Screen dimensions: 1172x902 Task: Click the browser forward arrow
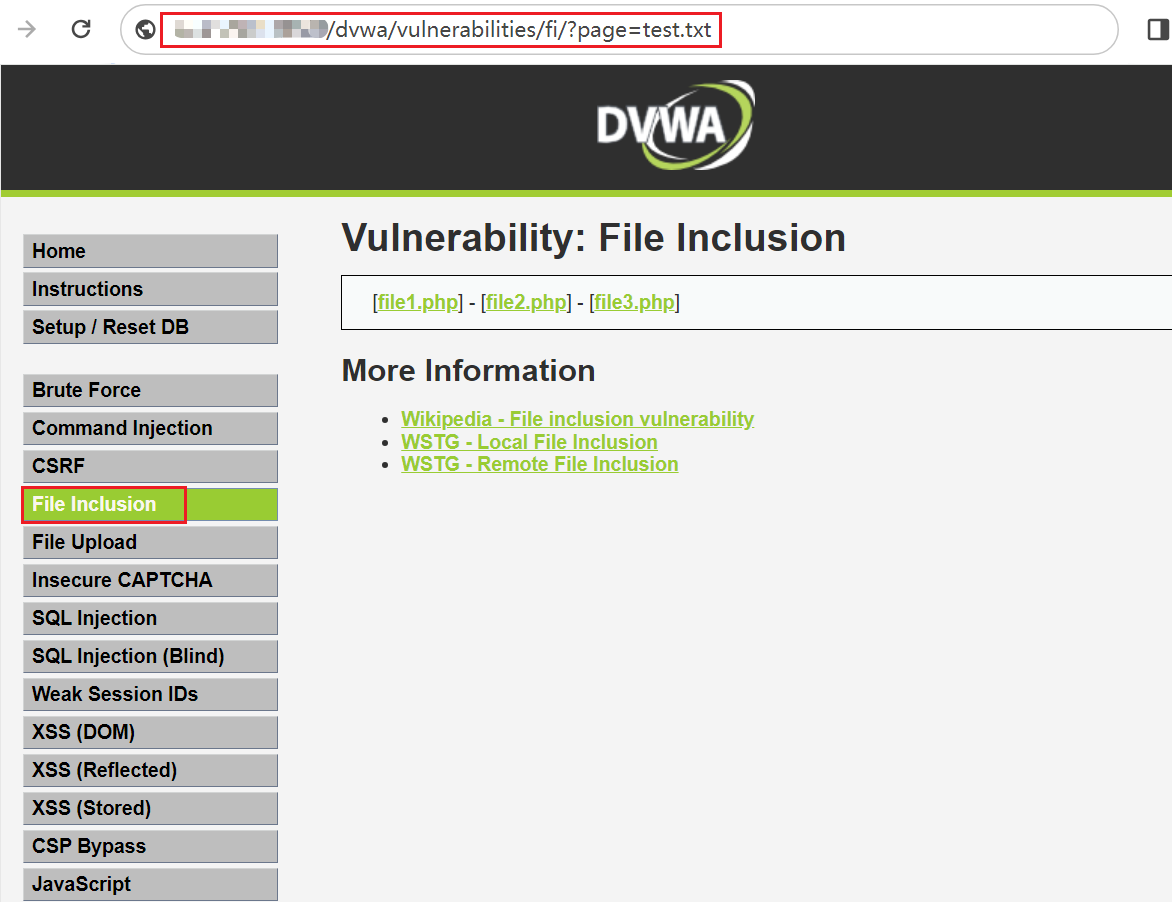[27, 29]
